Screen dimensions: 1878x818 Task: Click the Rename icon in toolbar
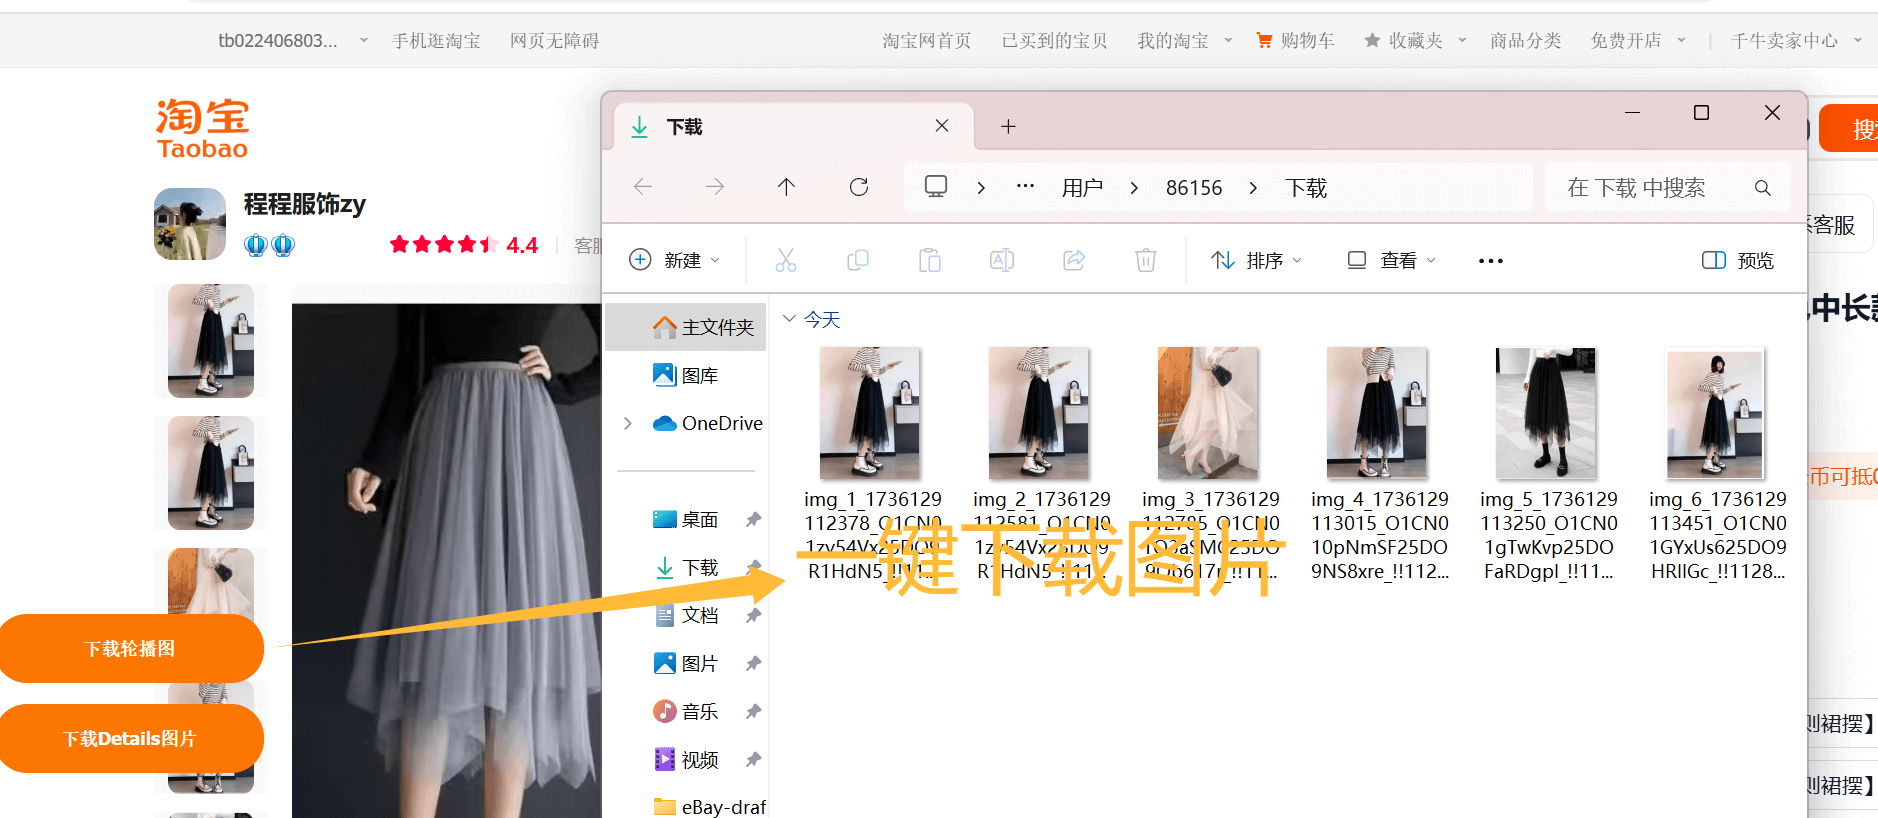pyautogui.click(x=1002, y=260)
